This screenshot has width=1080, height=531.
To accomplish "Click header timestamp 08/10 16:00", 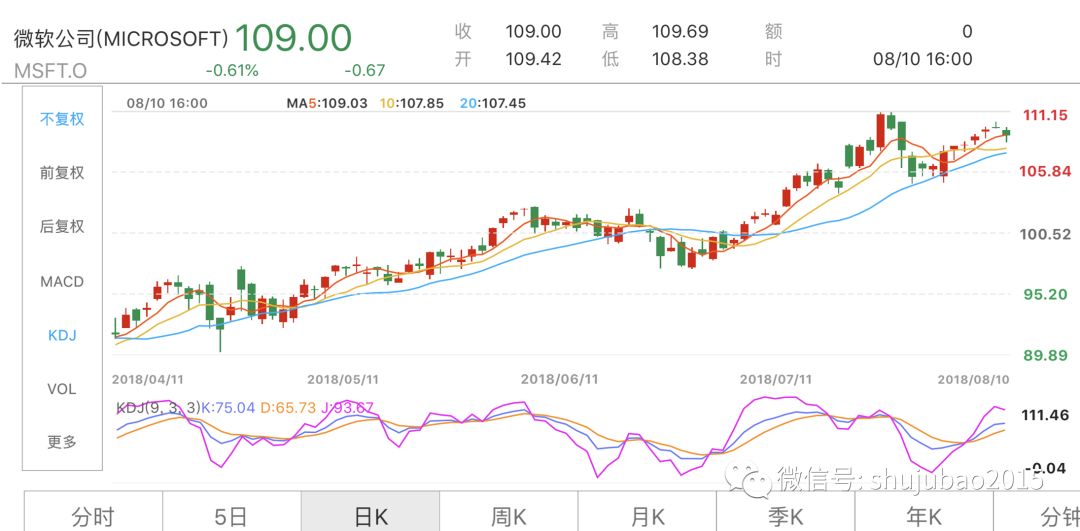I will [922, 59].
